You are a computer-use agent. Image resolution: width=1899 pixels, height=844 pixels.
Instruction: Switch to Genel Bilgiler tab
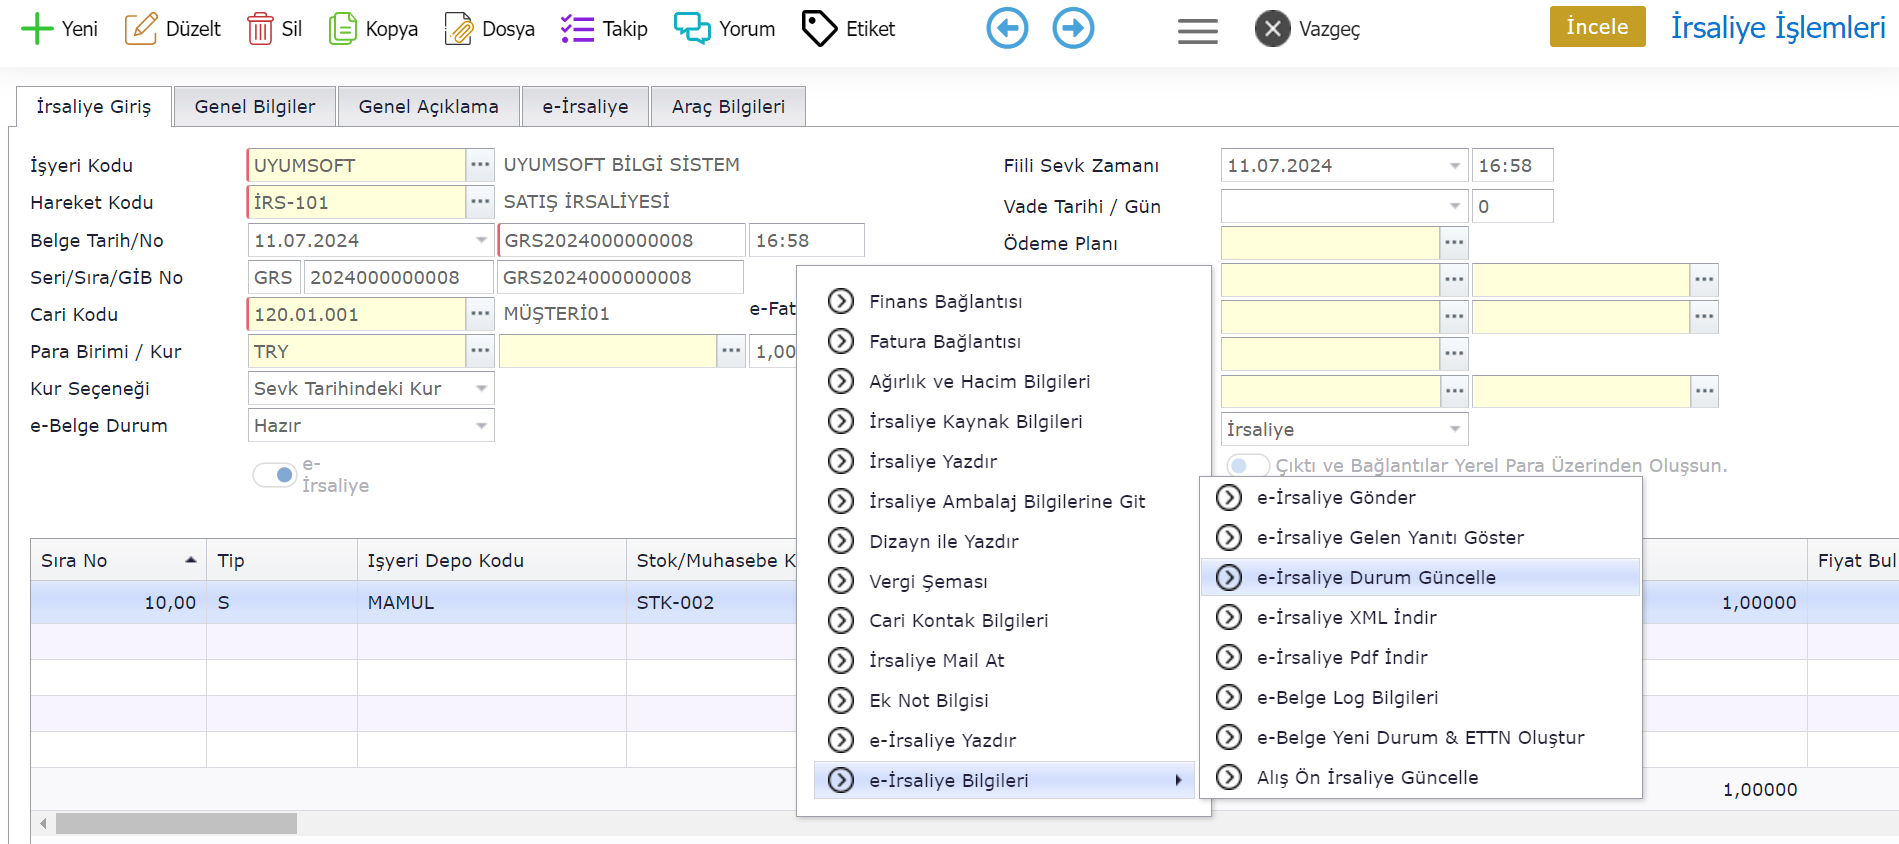coord(255,106)
